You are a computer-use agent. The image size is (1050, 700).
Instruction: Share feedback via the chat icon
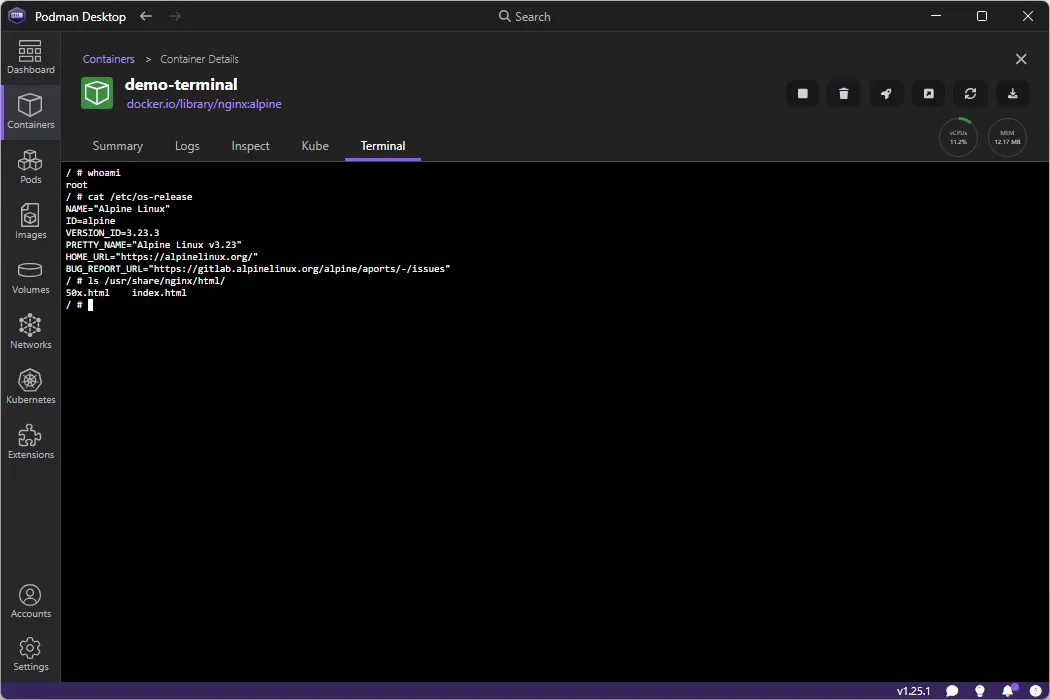(952, 690)
